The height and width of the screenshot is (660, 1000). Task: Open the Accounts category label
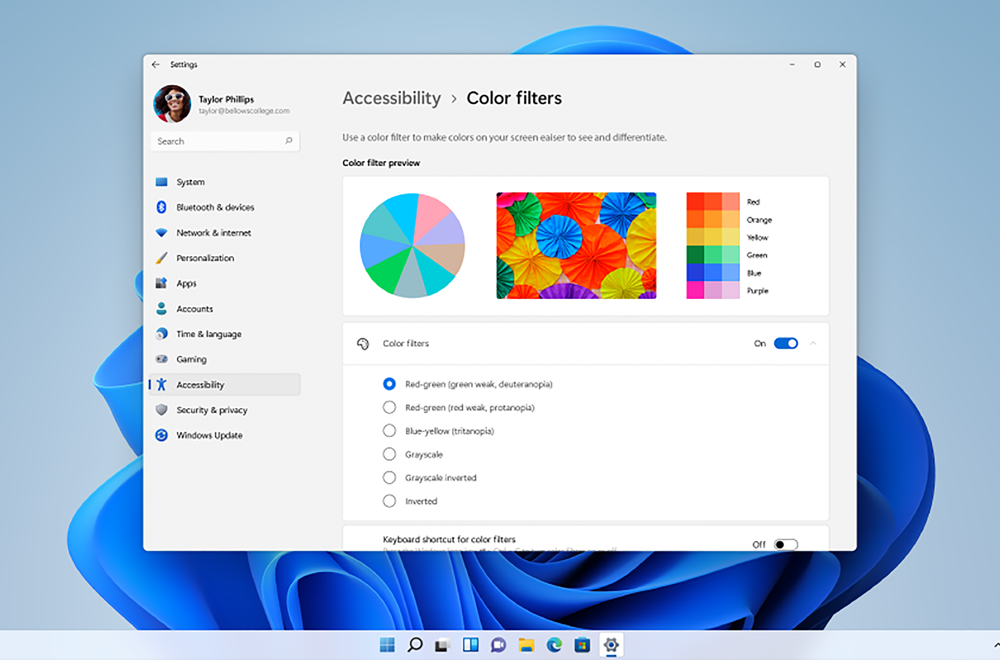click(195, 309)
